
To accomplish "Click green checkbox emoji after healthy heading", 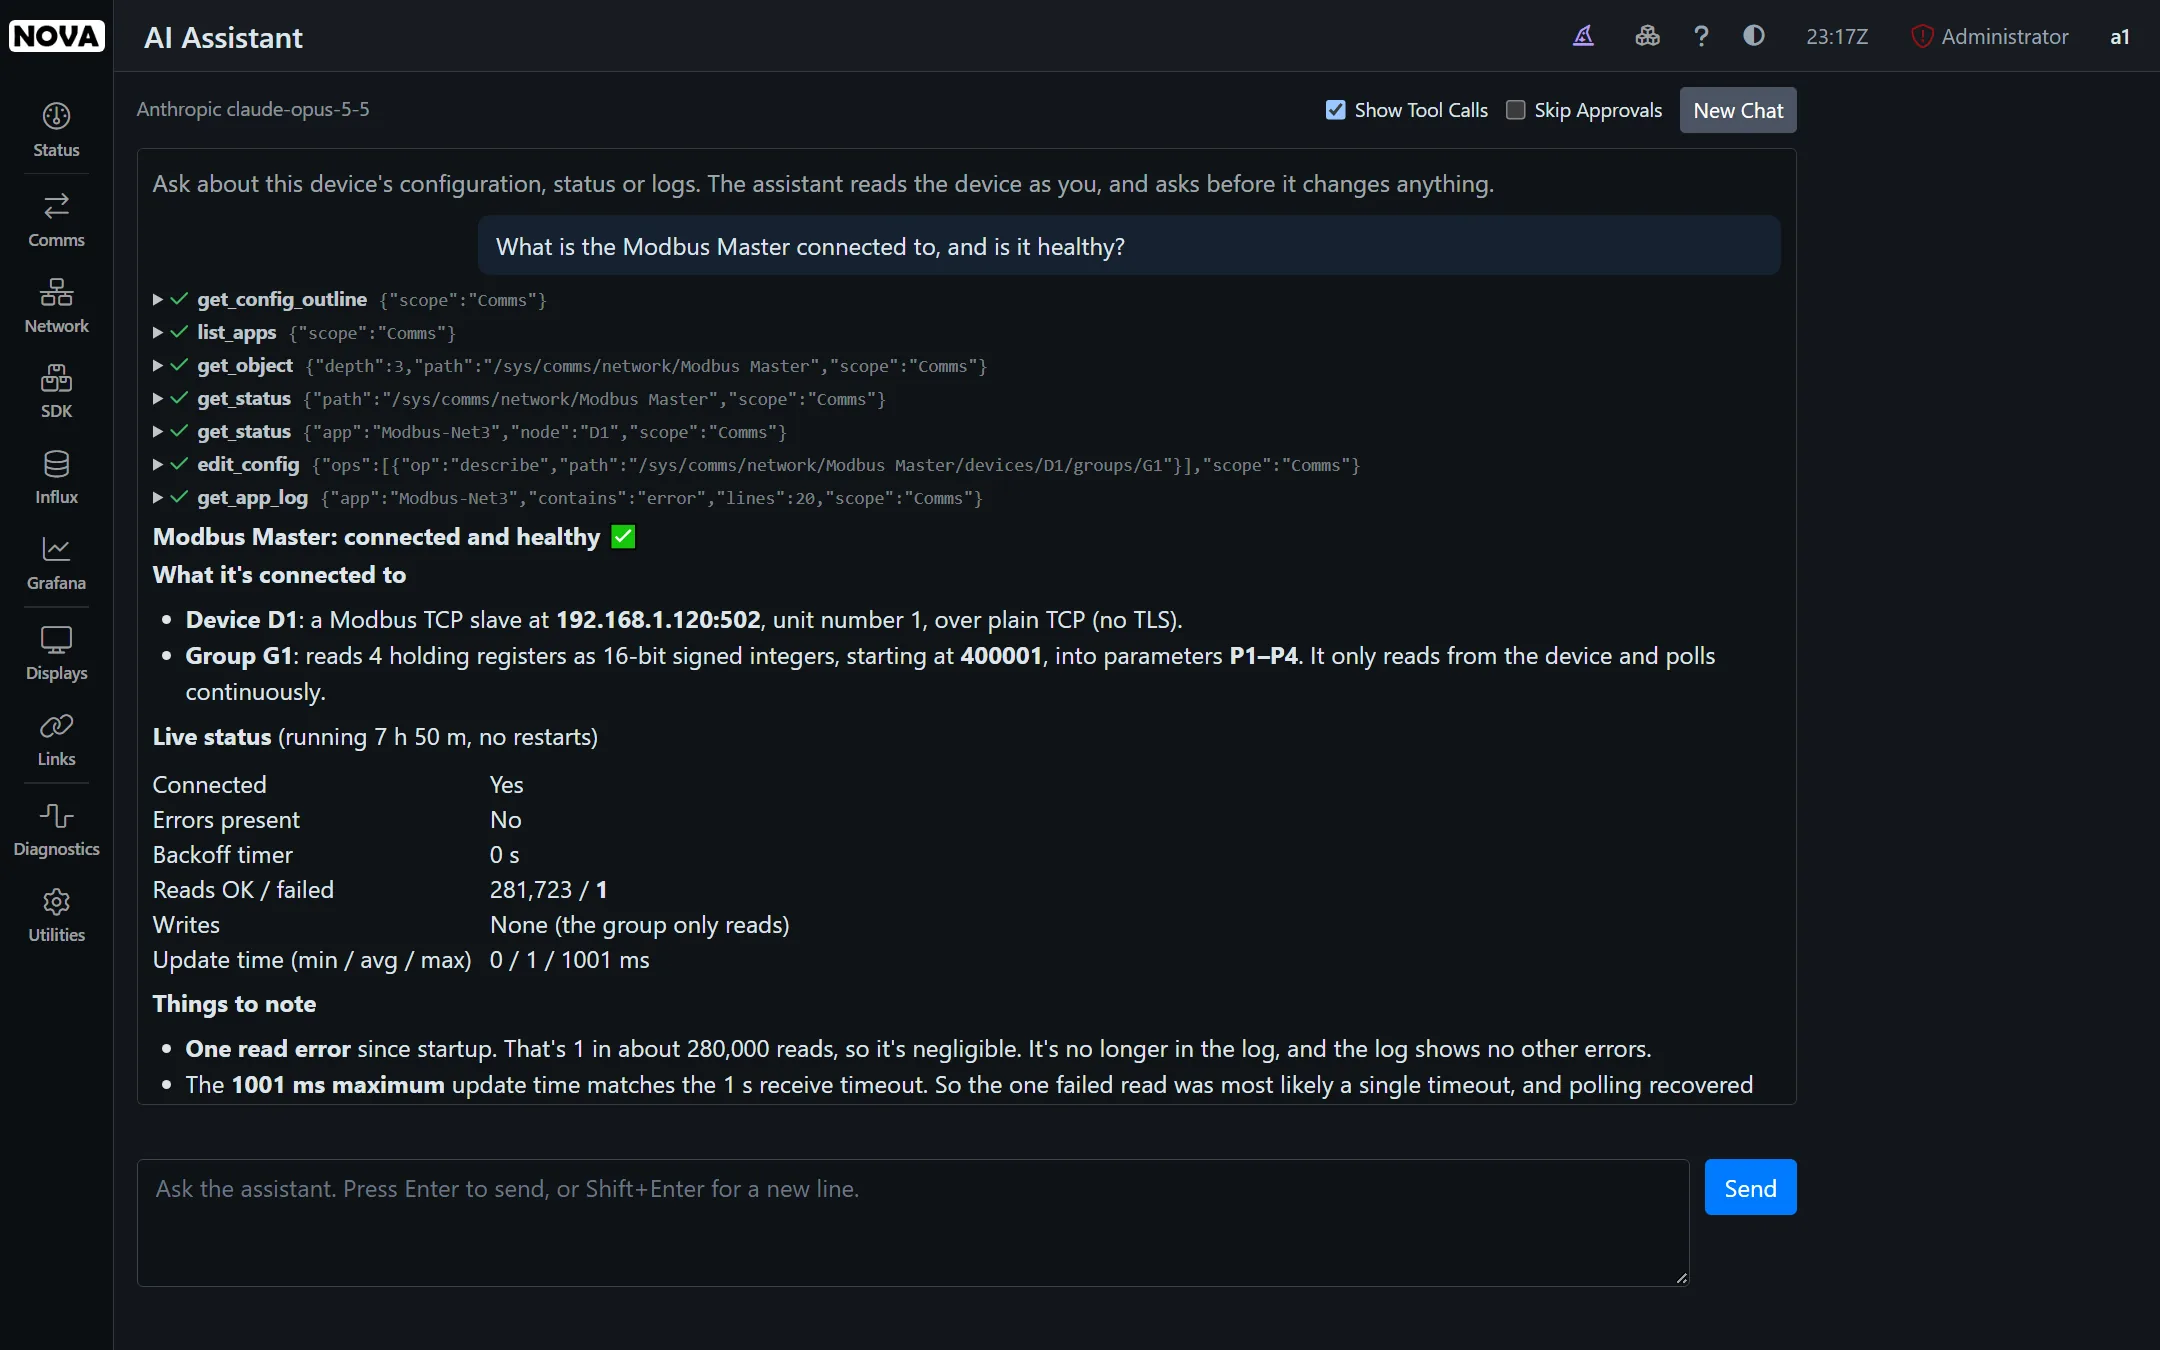I will point(623,537).
